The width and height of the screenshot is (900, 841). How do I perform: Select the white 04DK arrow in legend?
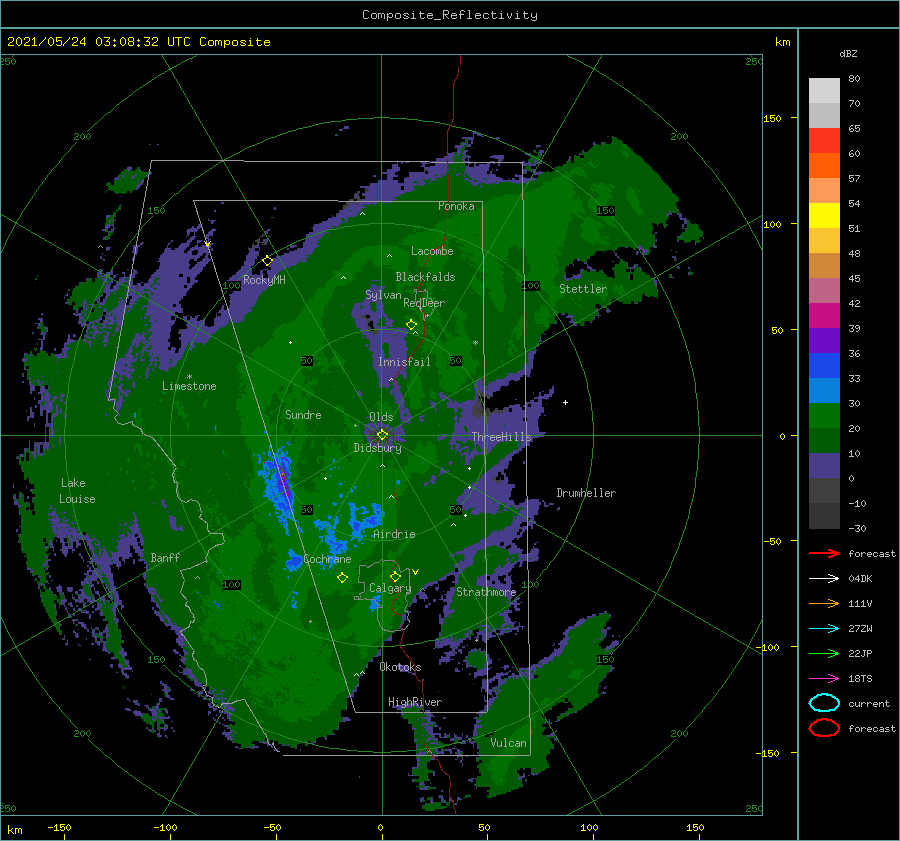(824, 578)
